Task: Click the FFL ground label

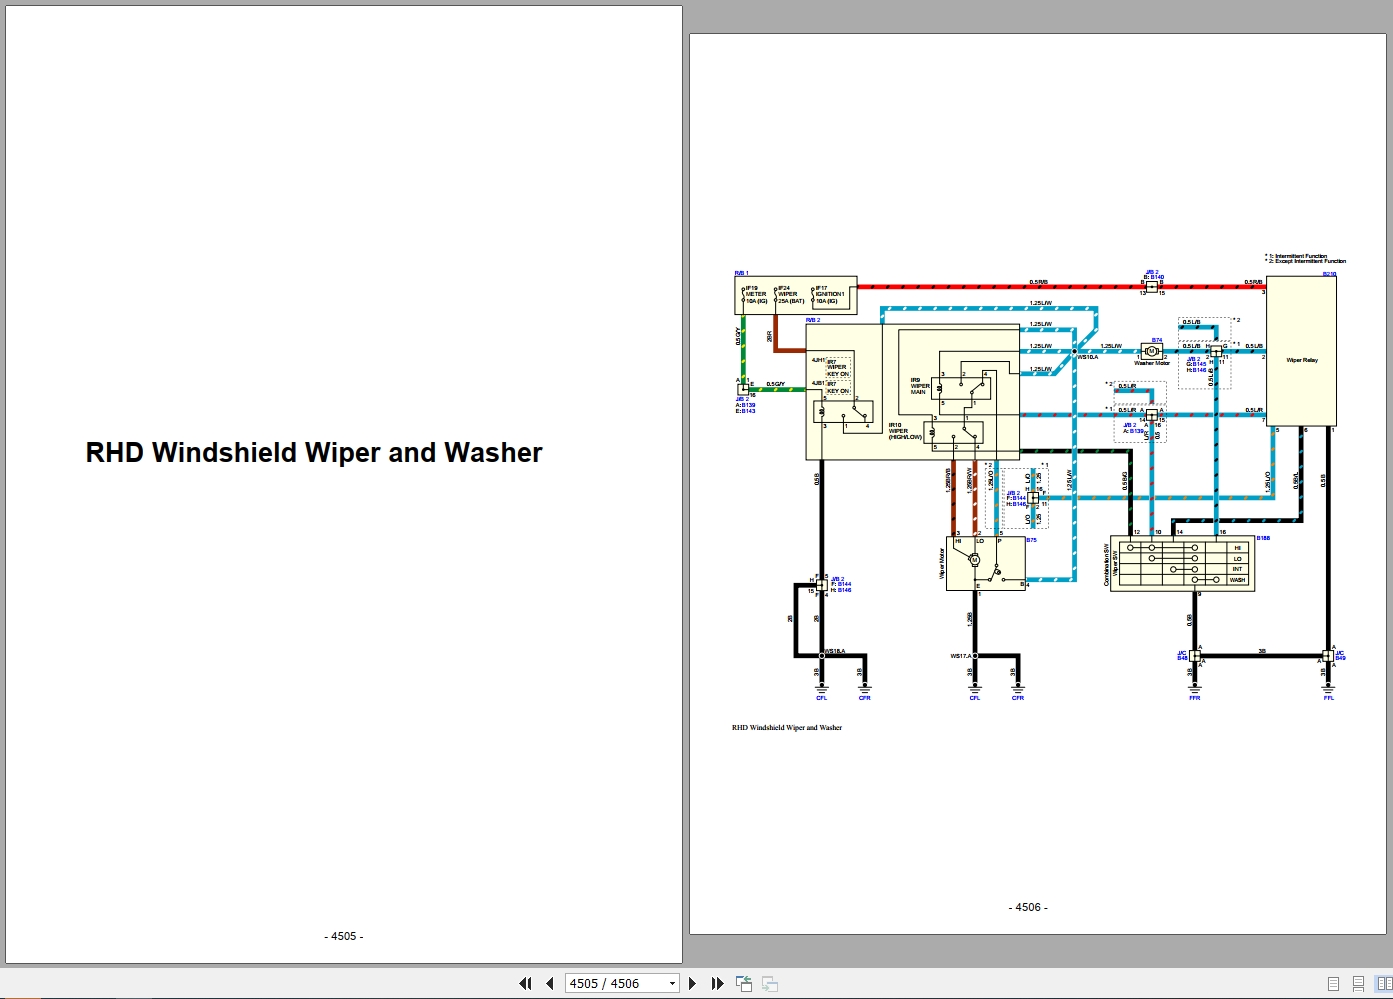Action: click(1329, 698)
